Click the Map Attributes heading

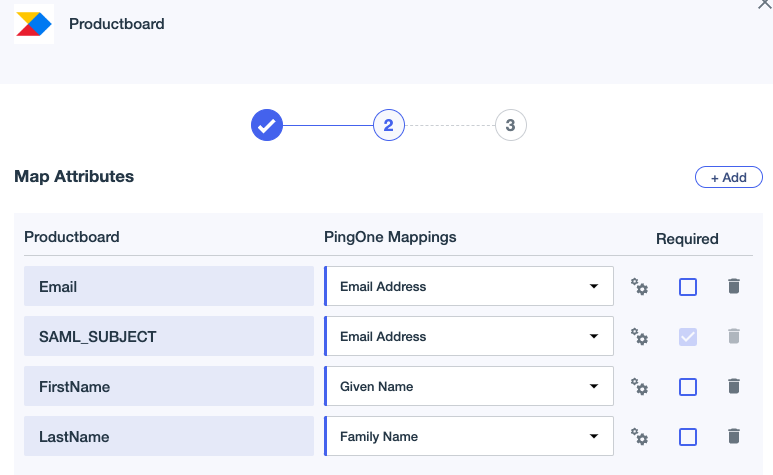[74, 176]
